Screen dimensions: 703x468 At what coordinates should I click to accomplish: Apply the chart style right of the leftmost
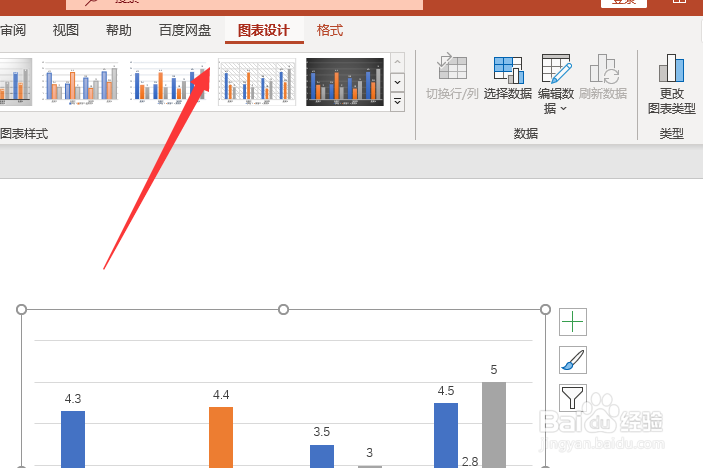tap(80, 82)
